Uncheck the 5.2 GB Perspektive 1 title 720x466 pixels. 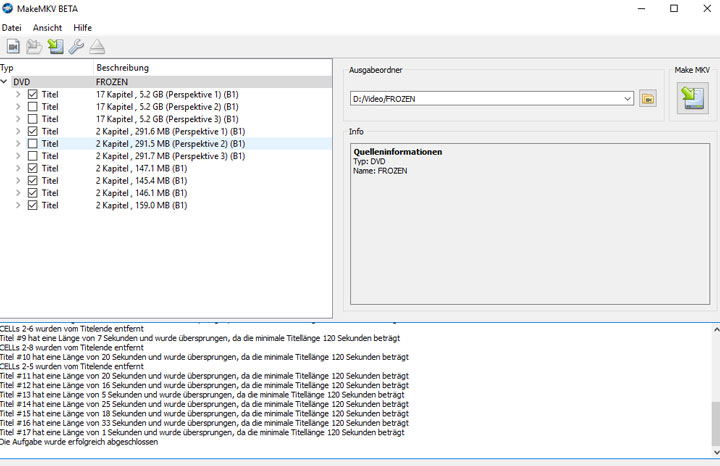(33, 94)
